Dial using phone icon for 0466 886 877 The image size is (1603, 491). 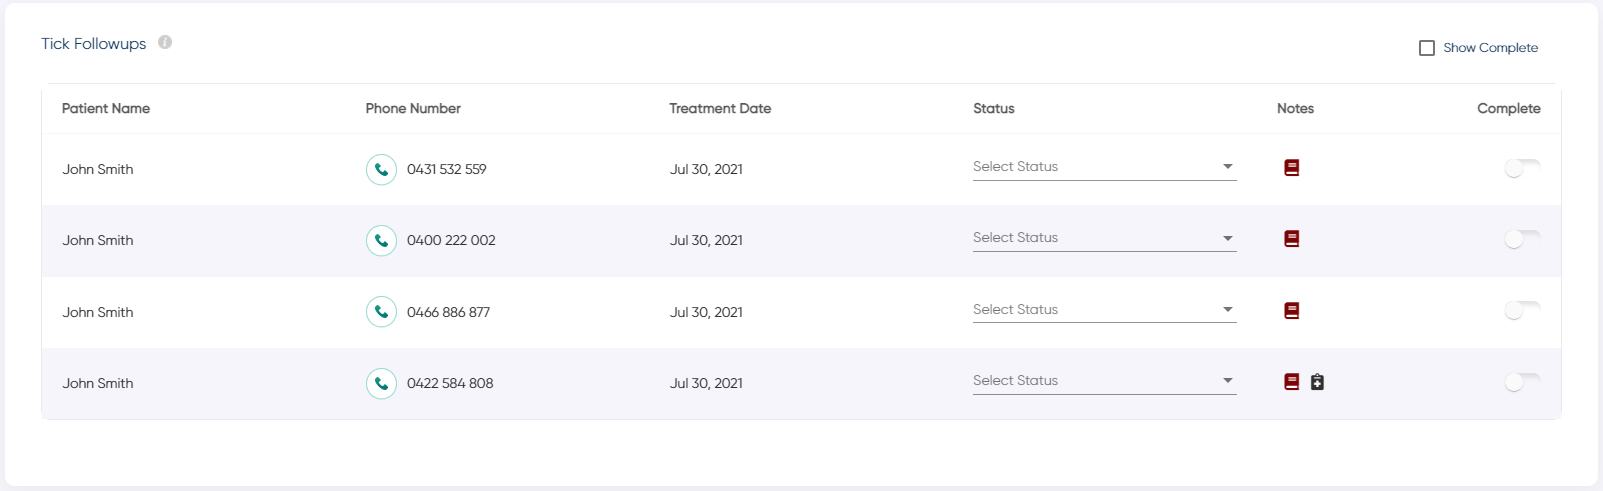point(381,312)
